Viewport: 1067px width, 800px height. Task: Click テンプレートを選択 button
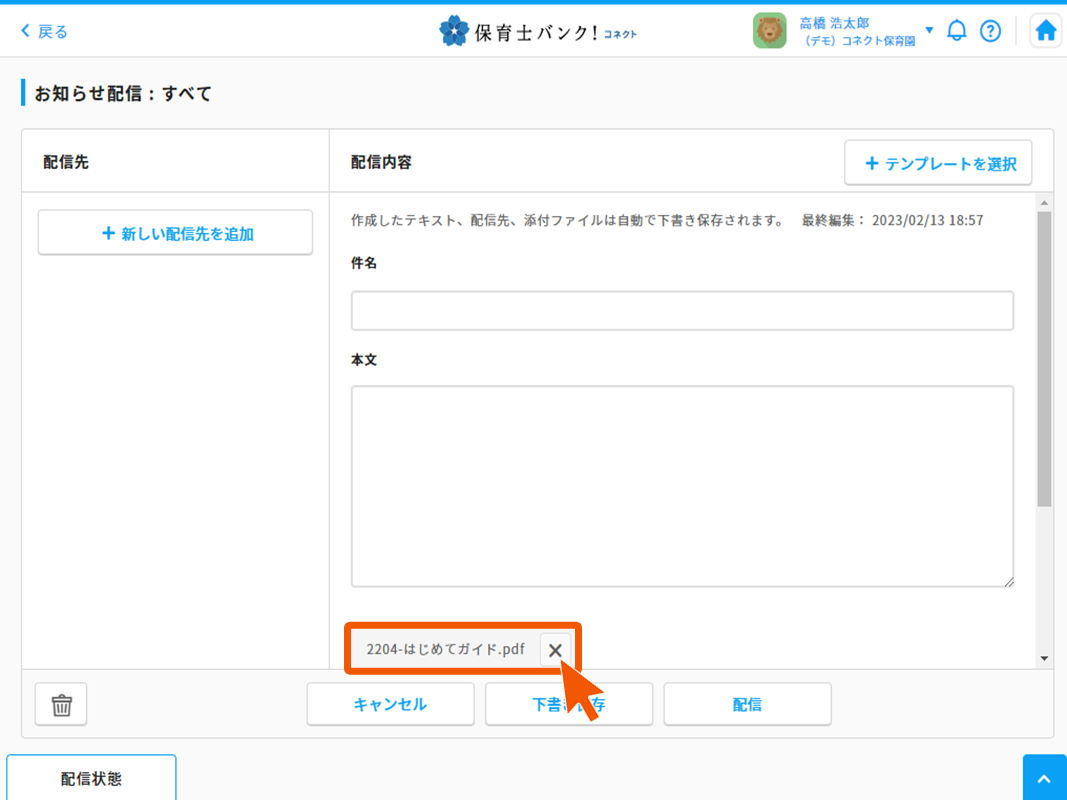[x=938, y=163]
